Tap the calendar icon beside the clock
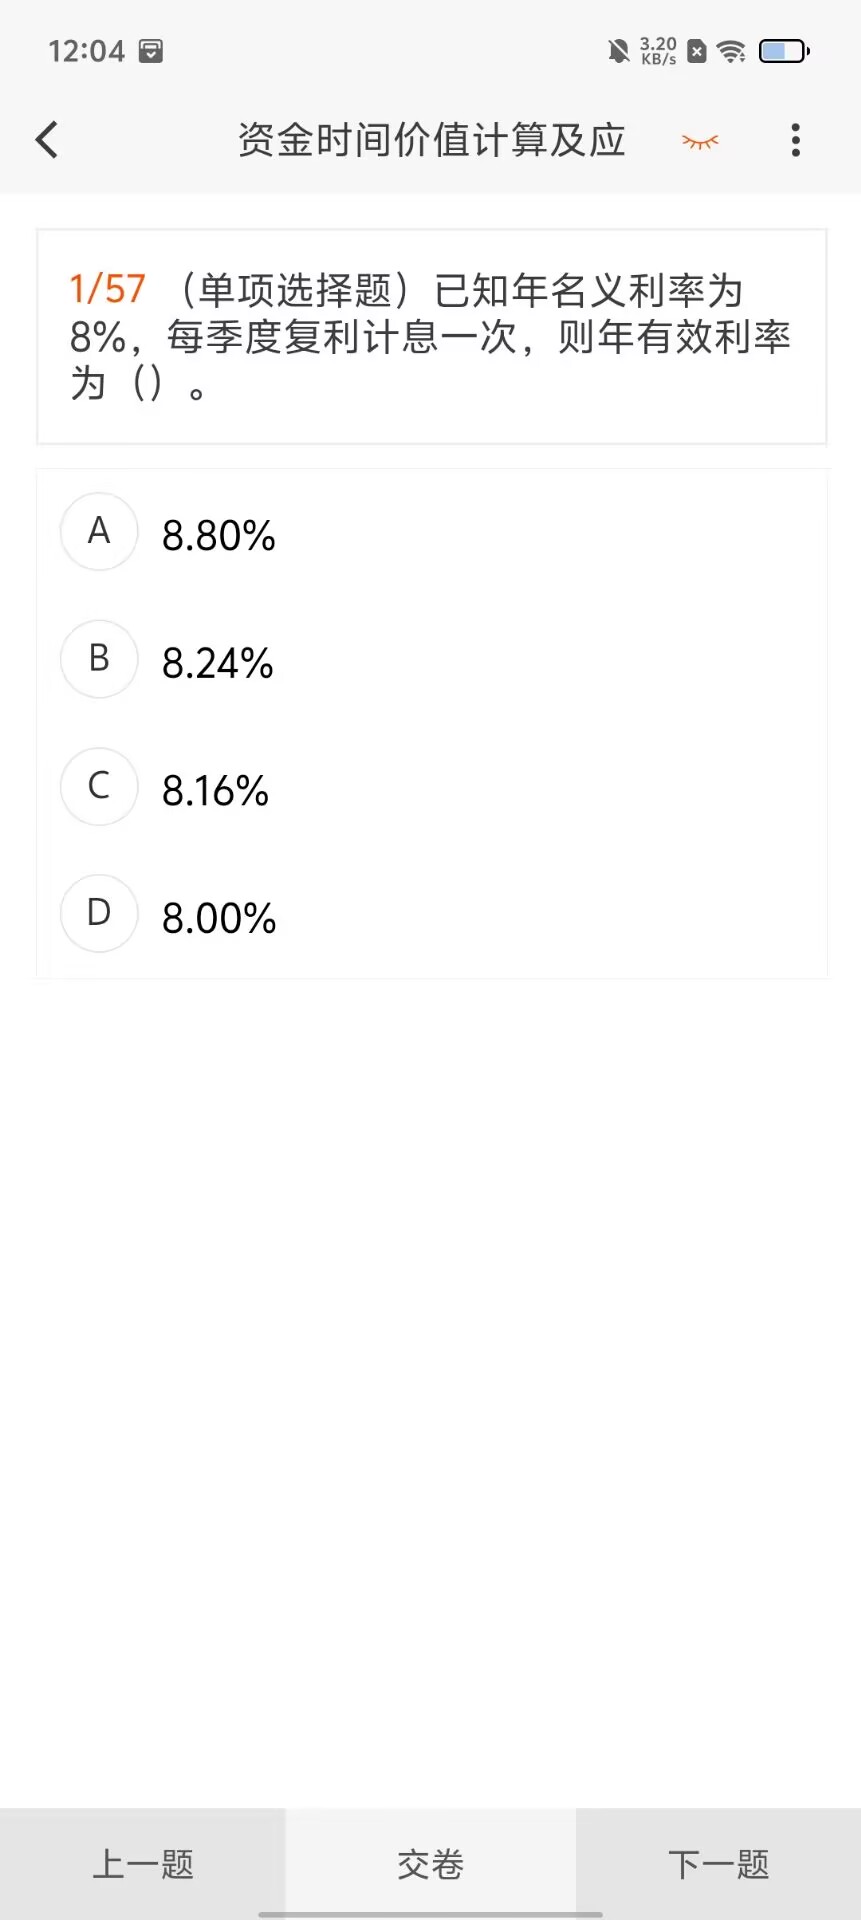 pyautogui.click(x=151, y=51)
